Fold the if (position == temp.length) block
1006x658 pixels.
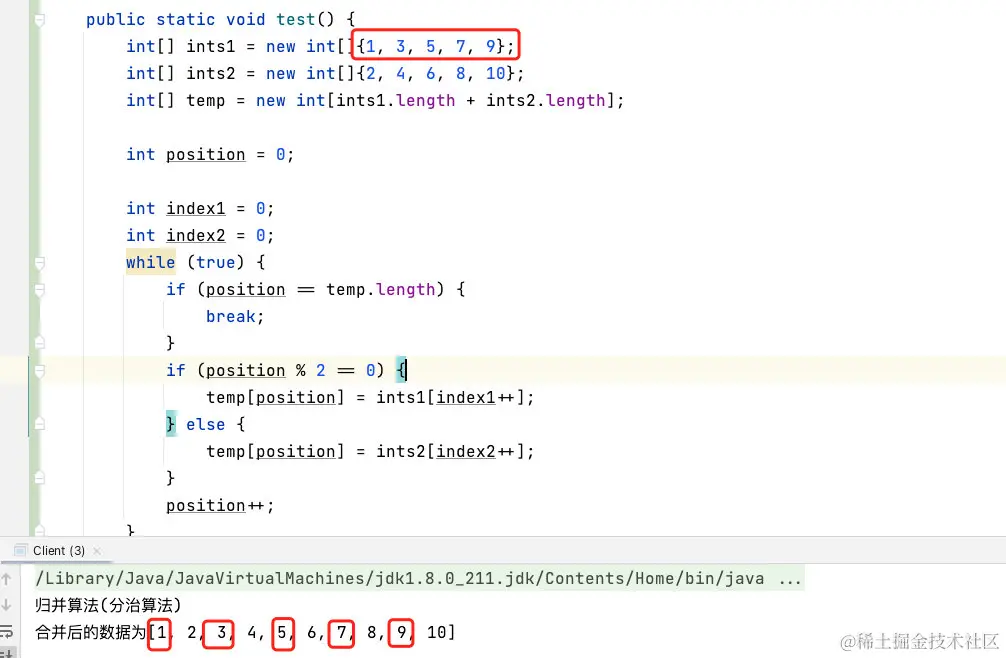[39, 290]
